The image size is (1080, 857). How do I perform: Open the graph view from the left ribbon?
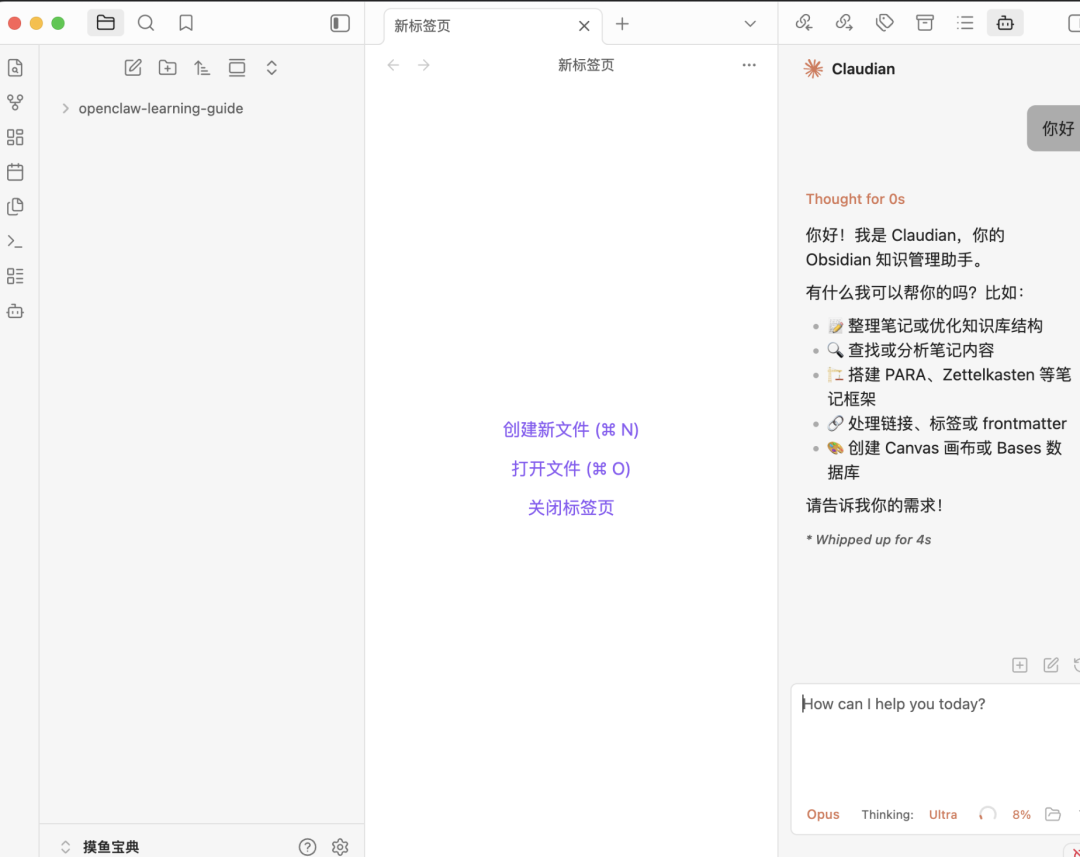tap(15, 102)
